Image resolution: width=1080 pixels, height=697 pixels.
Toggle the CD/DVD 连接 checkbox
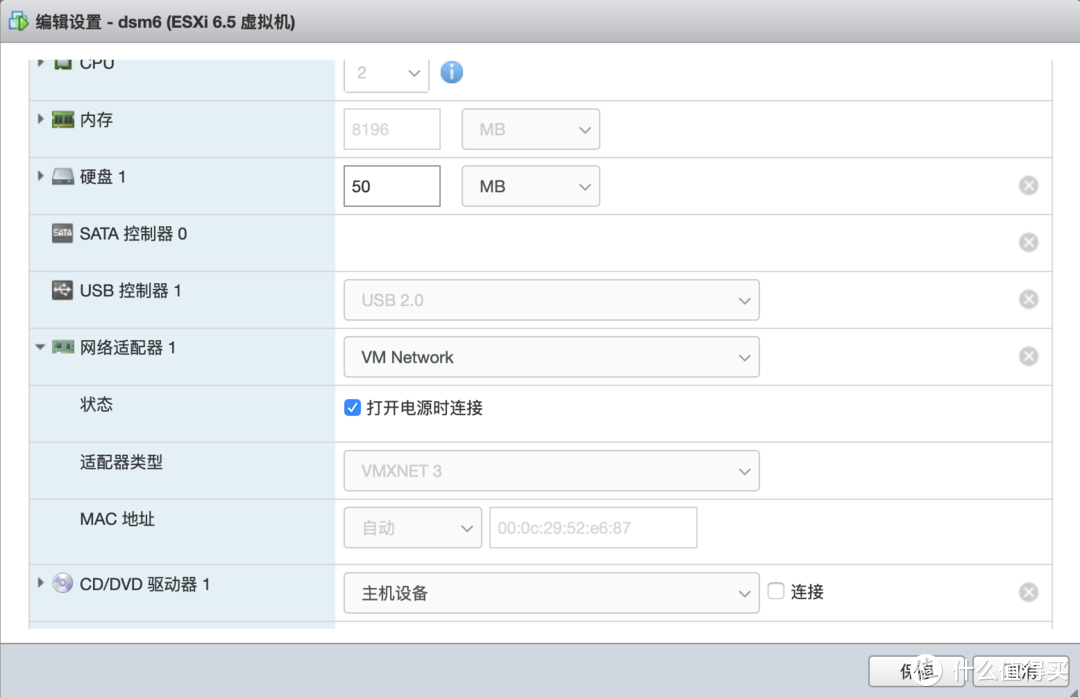[776, 591]
